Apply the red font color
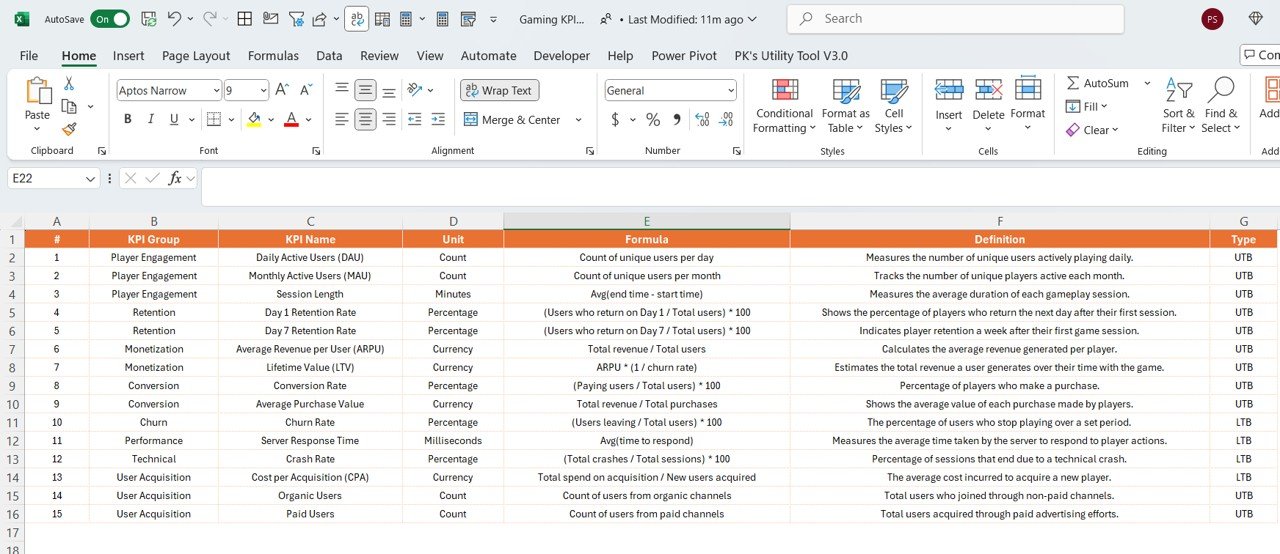1280x554 pixels. coord(291,119)
